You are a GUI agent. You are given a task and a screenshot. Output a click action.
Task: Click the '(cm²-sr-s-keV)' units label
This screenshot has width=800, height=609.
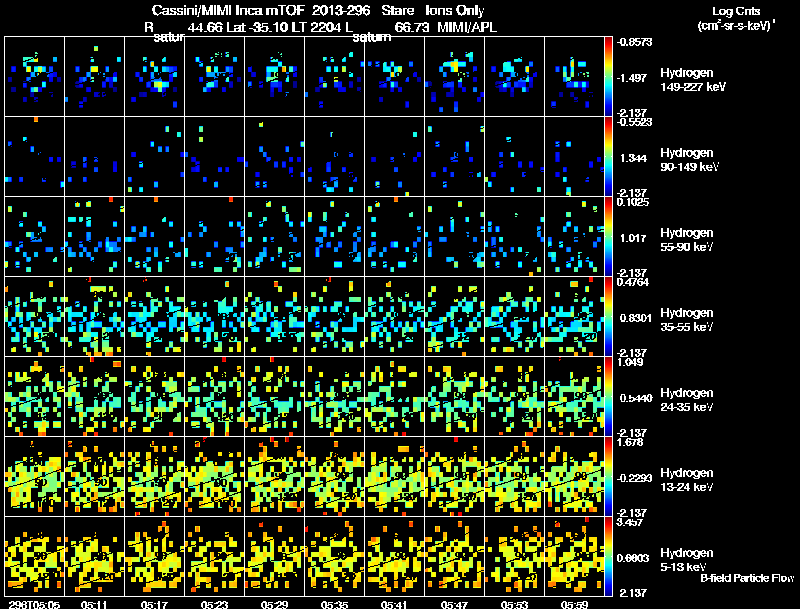736,26
